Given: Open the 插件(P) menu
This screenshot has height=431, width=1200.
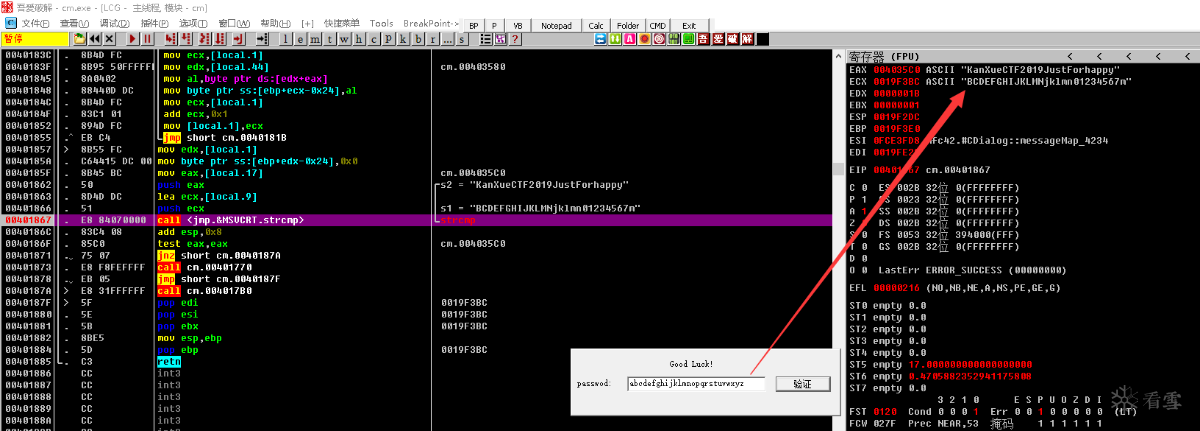Looking at the screenshot, I should click(x=157, y=23).
